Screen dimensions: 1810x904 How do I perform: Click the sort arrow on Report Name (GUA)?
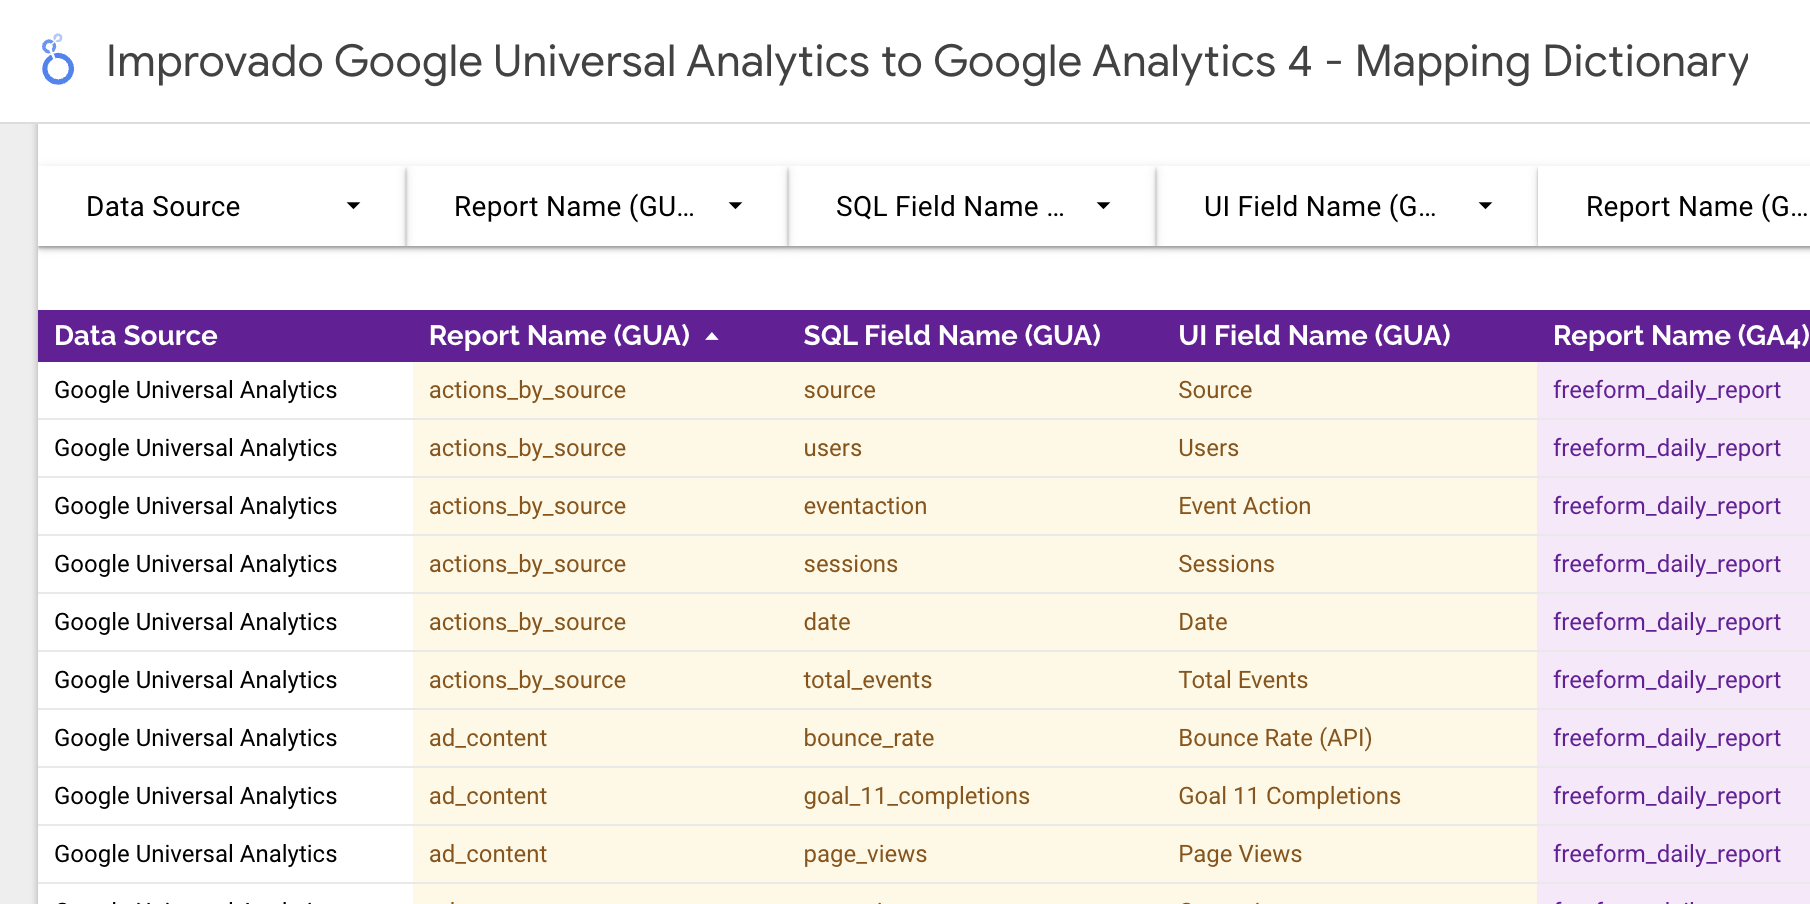[x=712, y=337]
